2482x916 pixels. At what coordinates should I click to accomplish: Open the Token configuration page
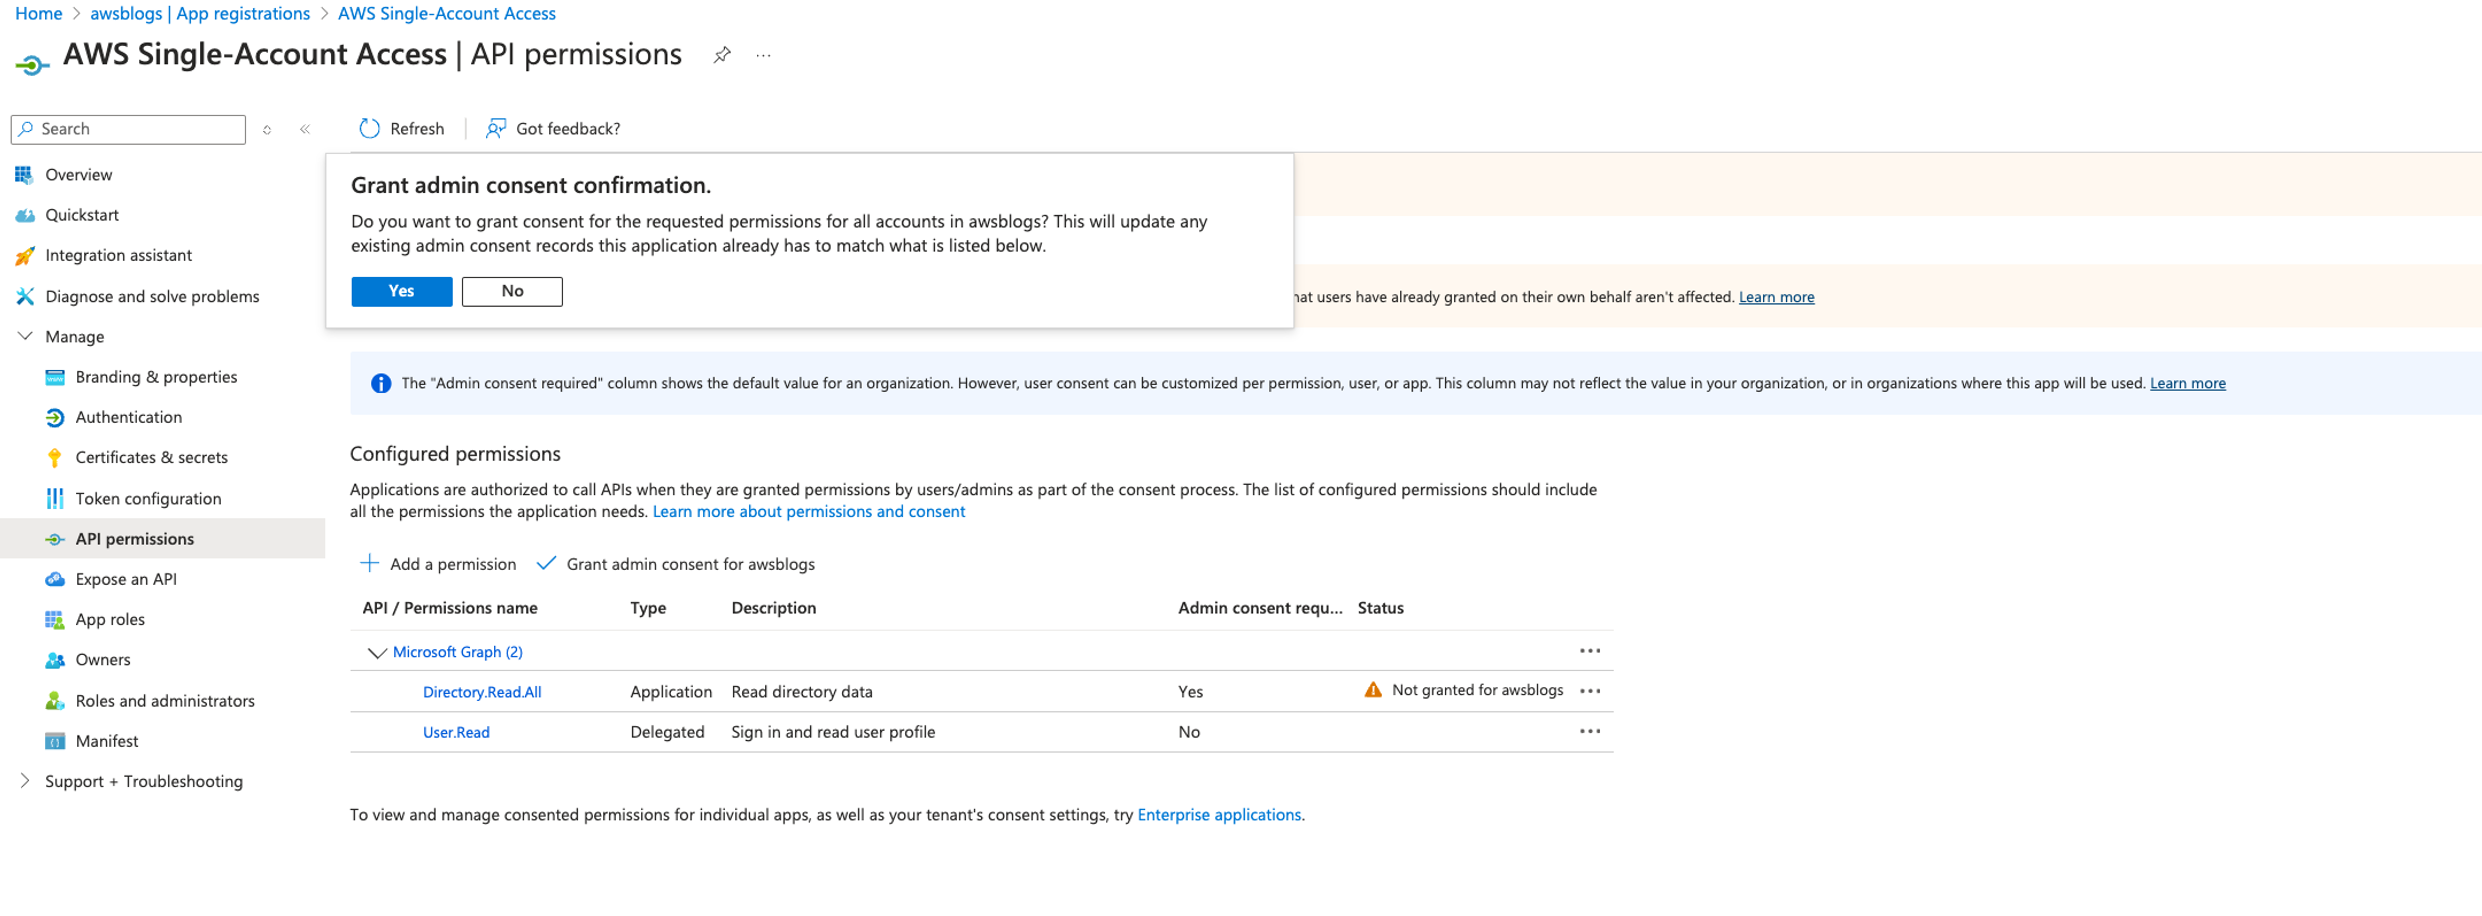[x=148, y=498]
